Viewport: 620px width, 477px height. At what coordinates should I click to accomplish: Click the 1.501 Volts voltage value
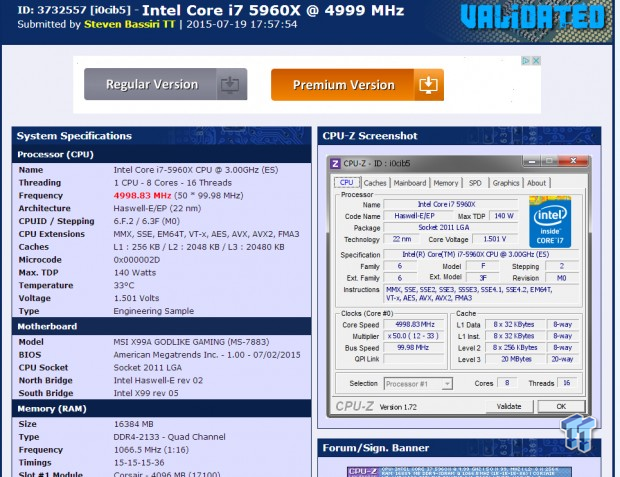pyautogui.click(x=136, y=298)
